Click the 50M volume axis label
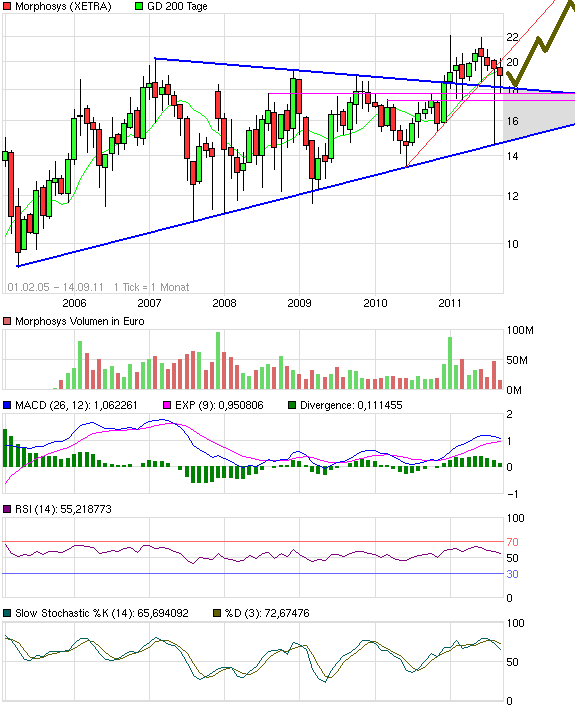This screenshot has height=710, width=575. coord(517,360)
